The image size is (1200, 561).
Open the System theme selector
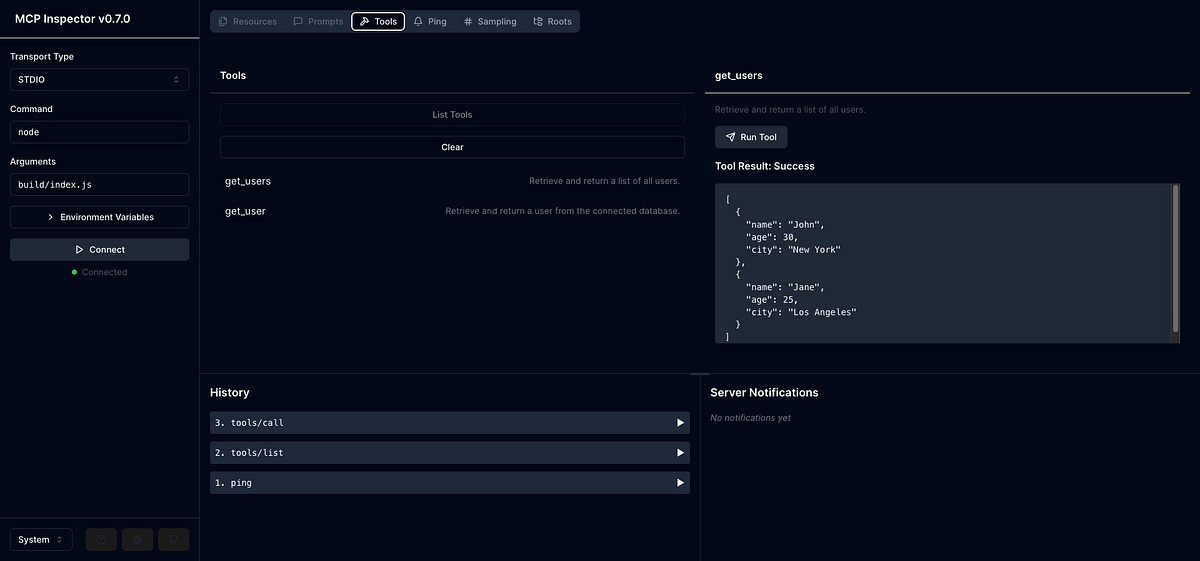[x=41, y=540]
